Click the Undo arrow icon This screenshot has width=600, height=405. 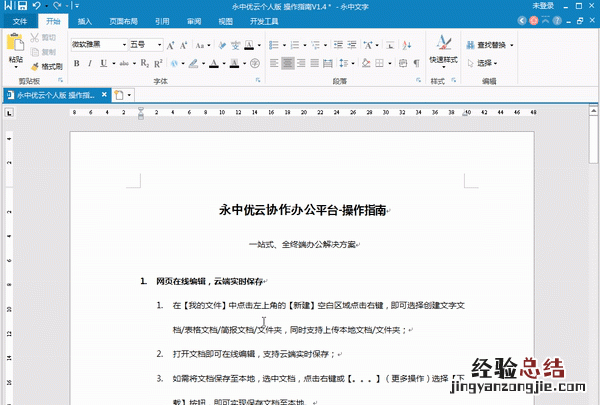click(37, 6)
